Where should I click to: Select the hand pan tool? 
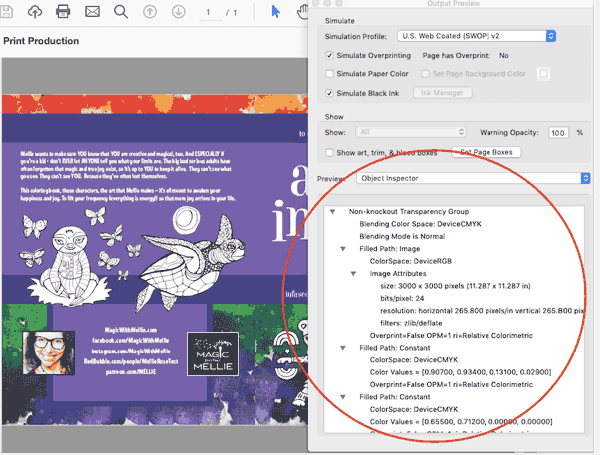302,11
